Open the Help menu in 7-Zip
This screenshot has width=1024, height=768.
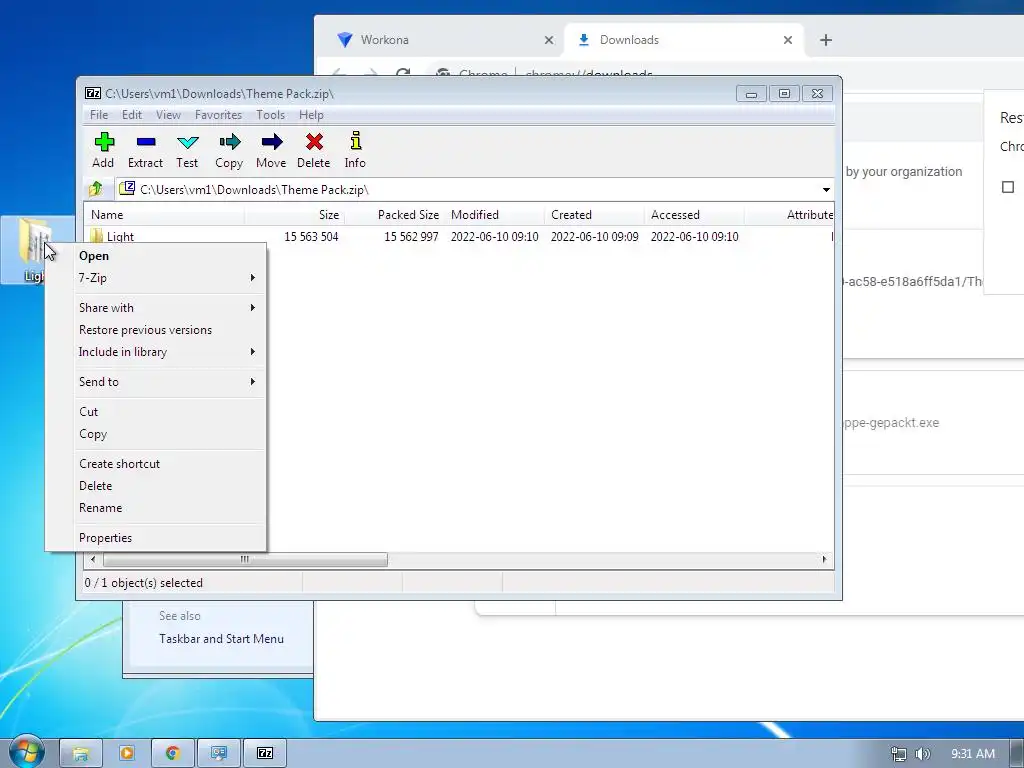click(312, 115)
